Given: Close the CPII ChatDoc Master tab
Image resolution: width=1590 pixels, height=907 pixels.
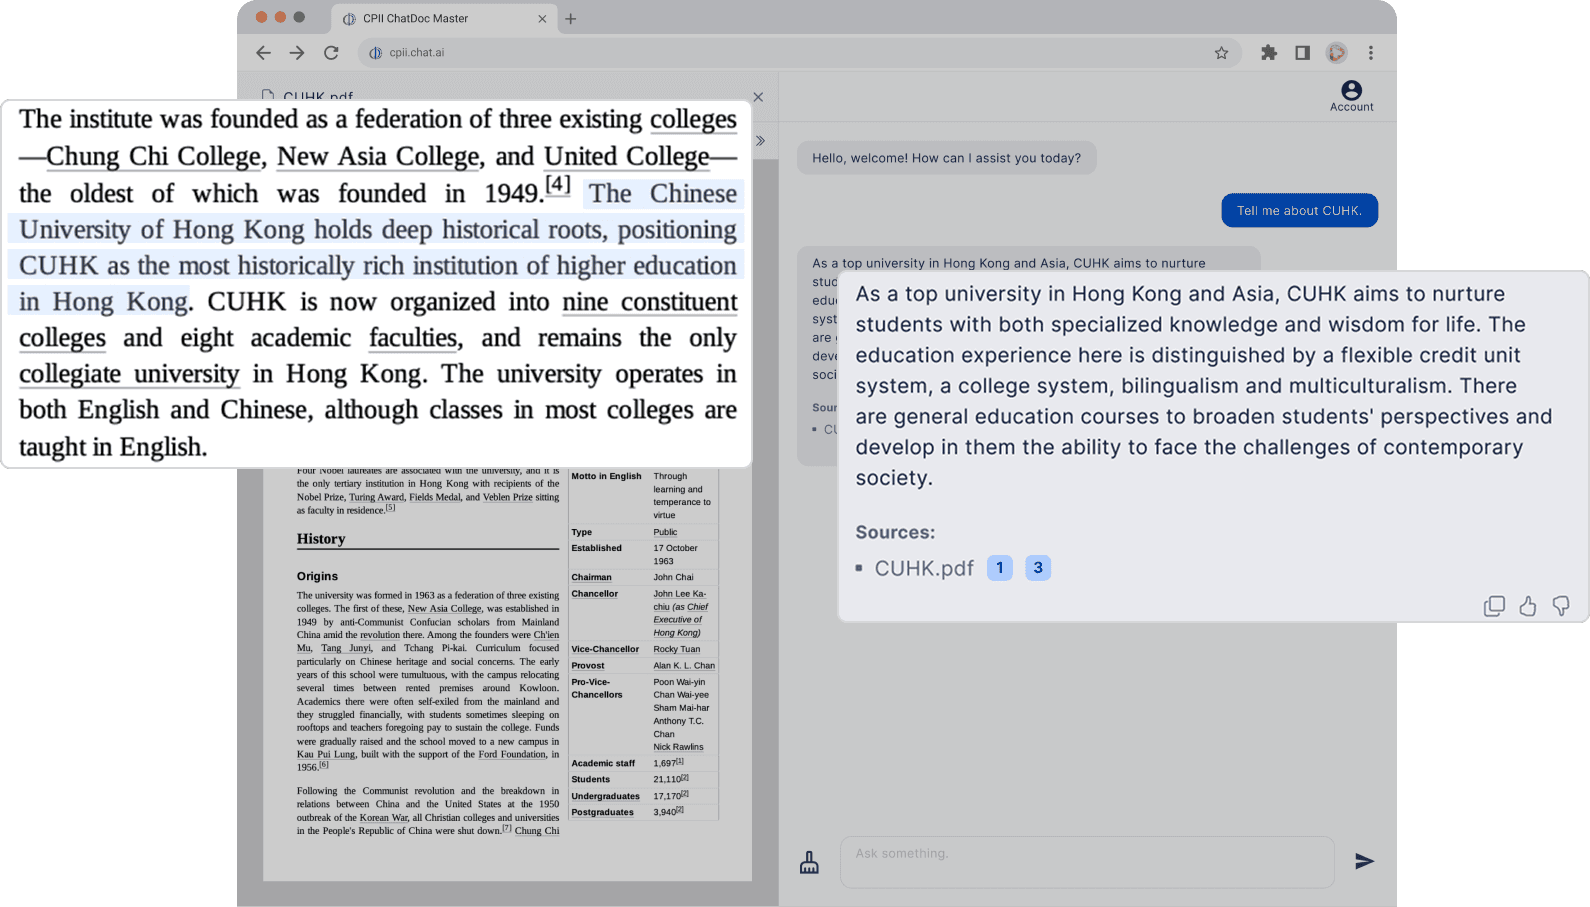Looking at the screenshot, I should pyautogui.click(x=542, y=18).
